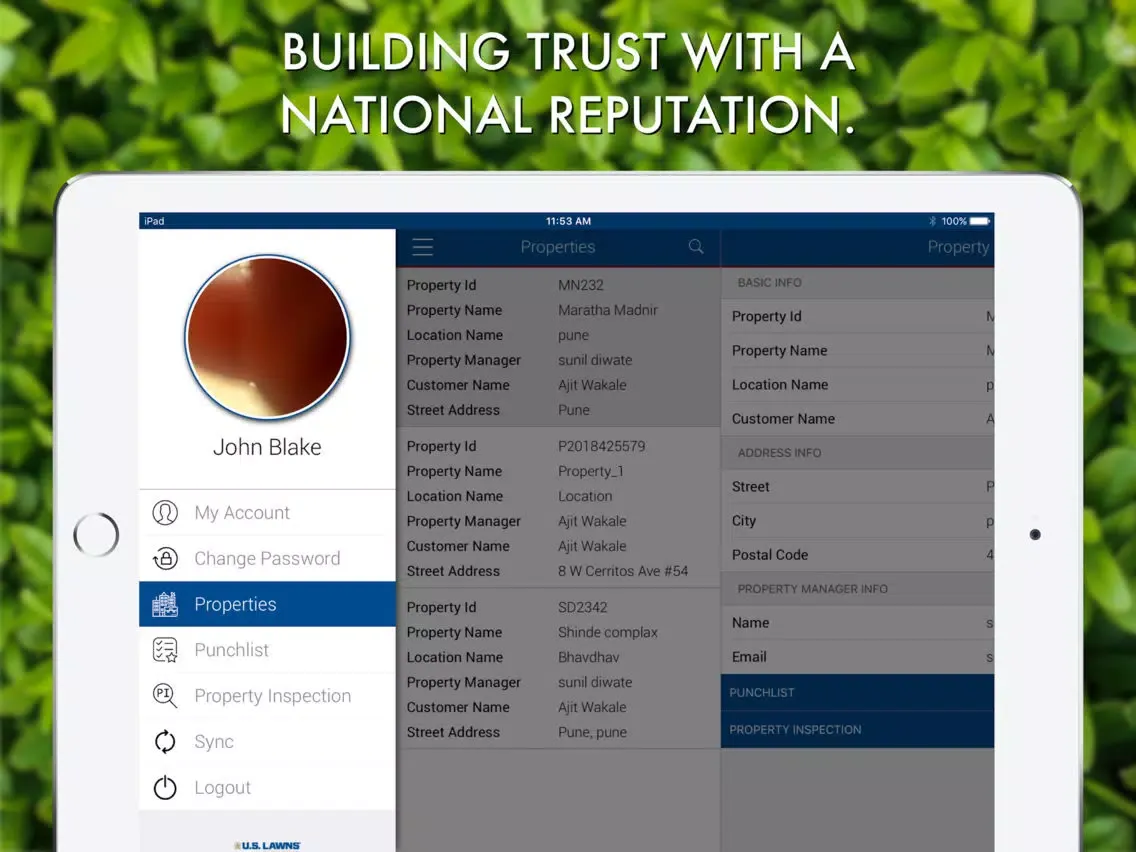Select Name row under Property Manager Info
The width and height of the screenshot is (1136, 852).
[x=857, y=623]
